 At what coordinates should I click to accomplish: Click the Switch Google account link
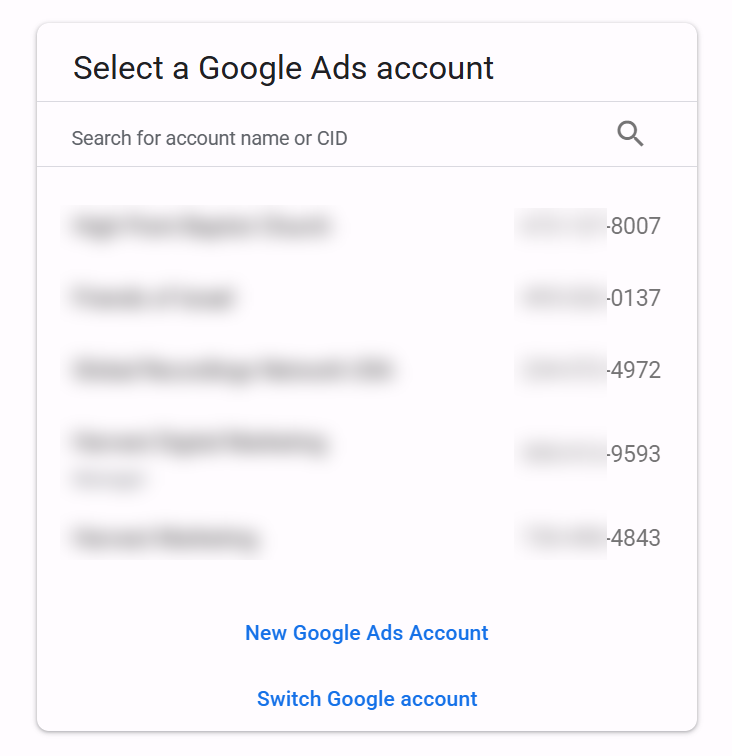(x=366, y=699)
